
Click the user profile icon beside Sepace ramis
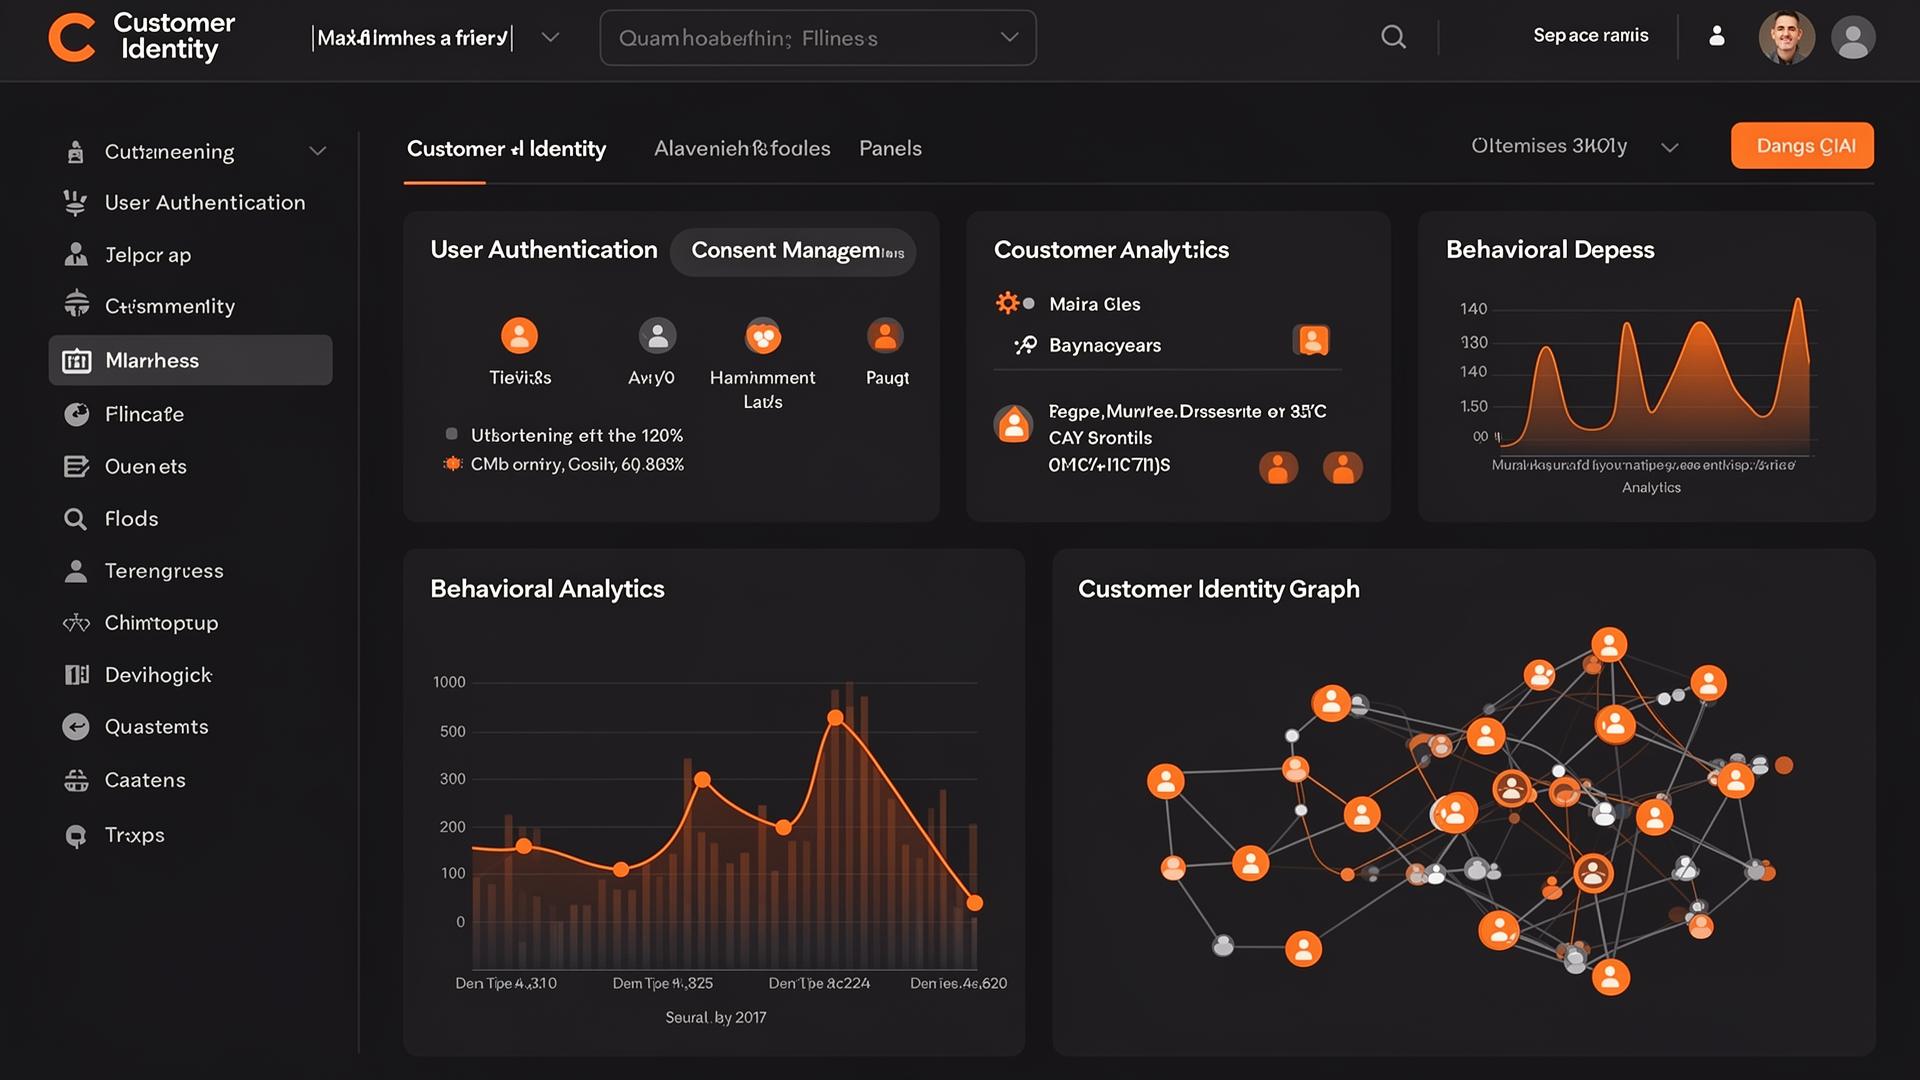point(1716,36)
